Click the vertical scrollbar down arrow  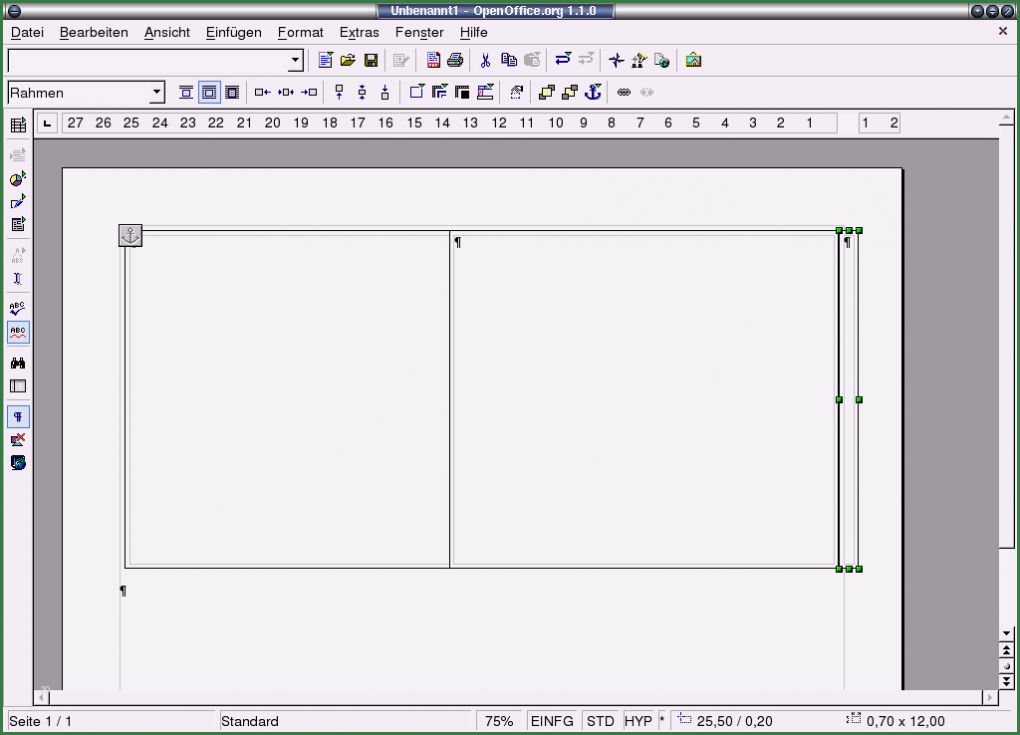click(1006, 633)
